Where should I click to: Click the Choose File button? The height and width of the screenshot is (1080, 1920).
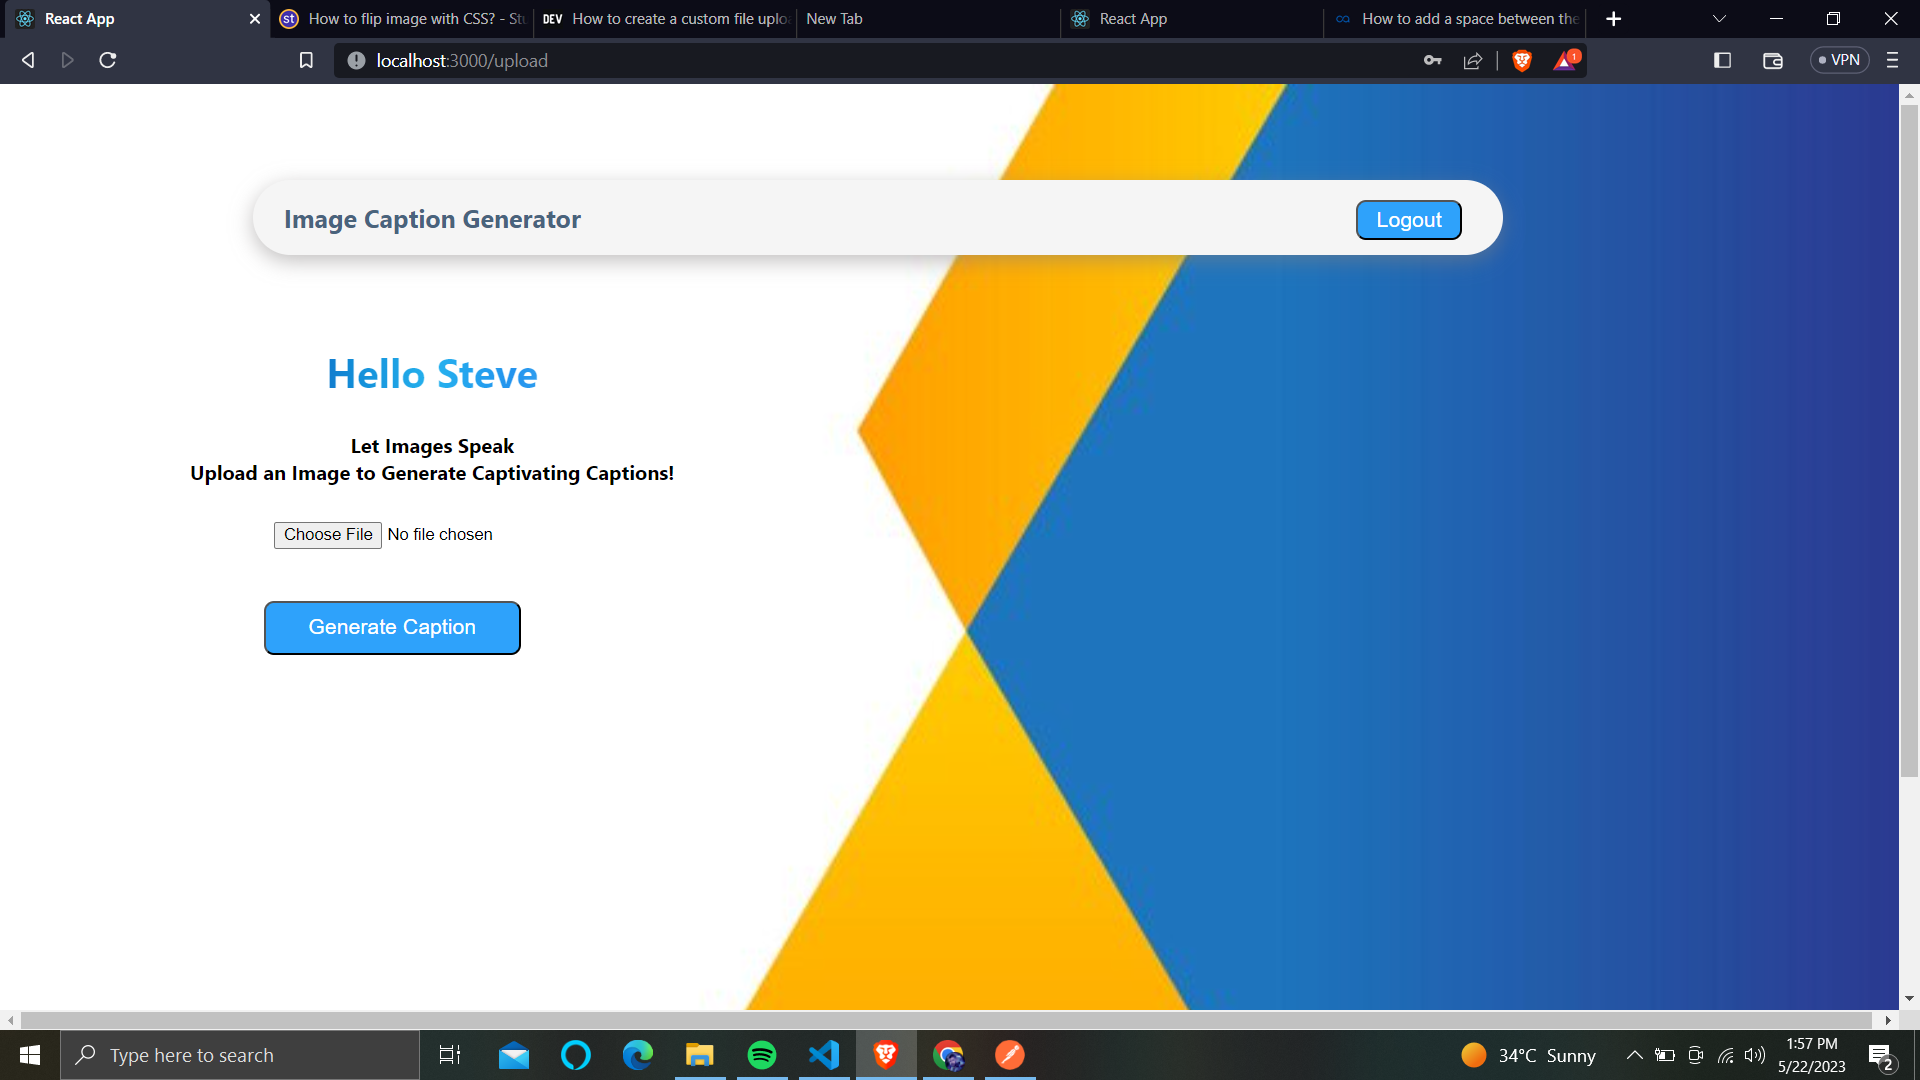click(328, 535)
